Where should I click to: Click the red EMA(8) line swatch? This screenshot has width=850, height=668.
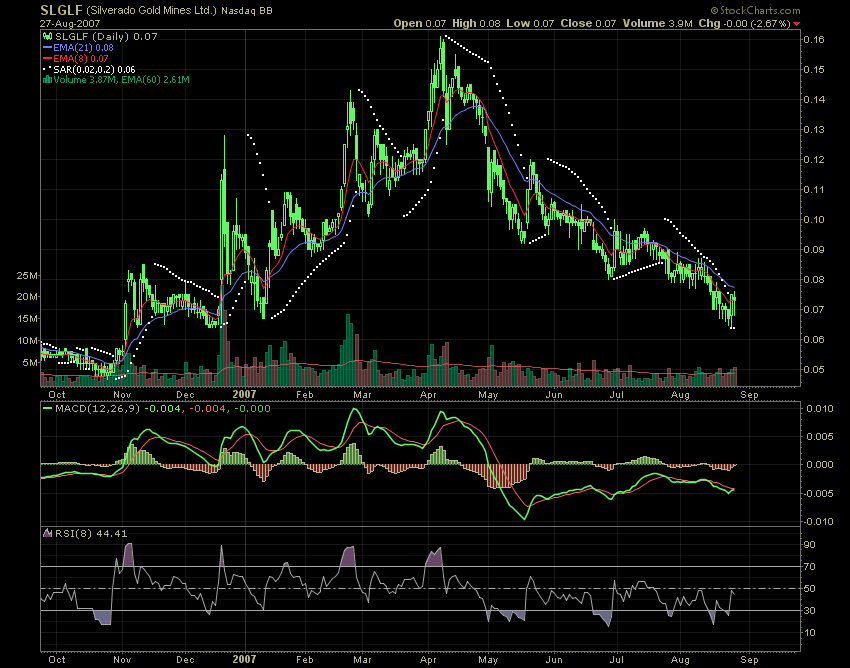point(47,59)
